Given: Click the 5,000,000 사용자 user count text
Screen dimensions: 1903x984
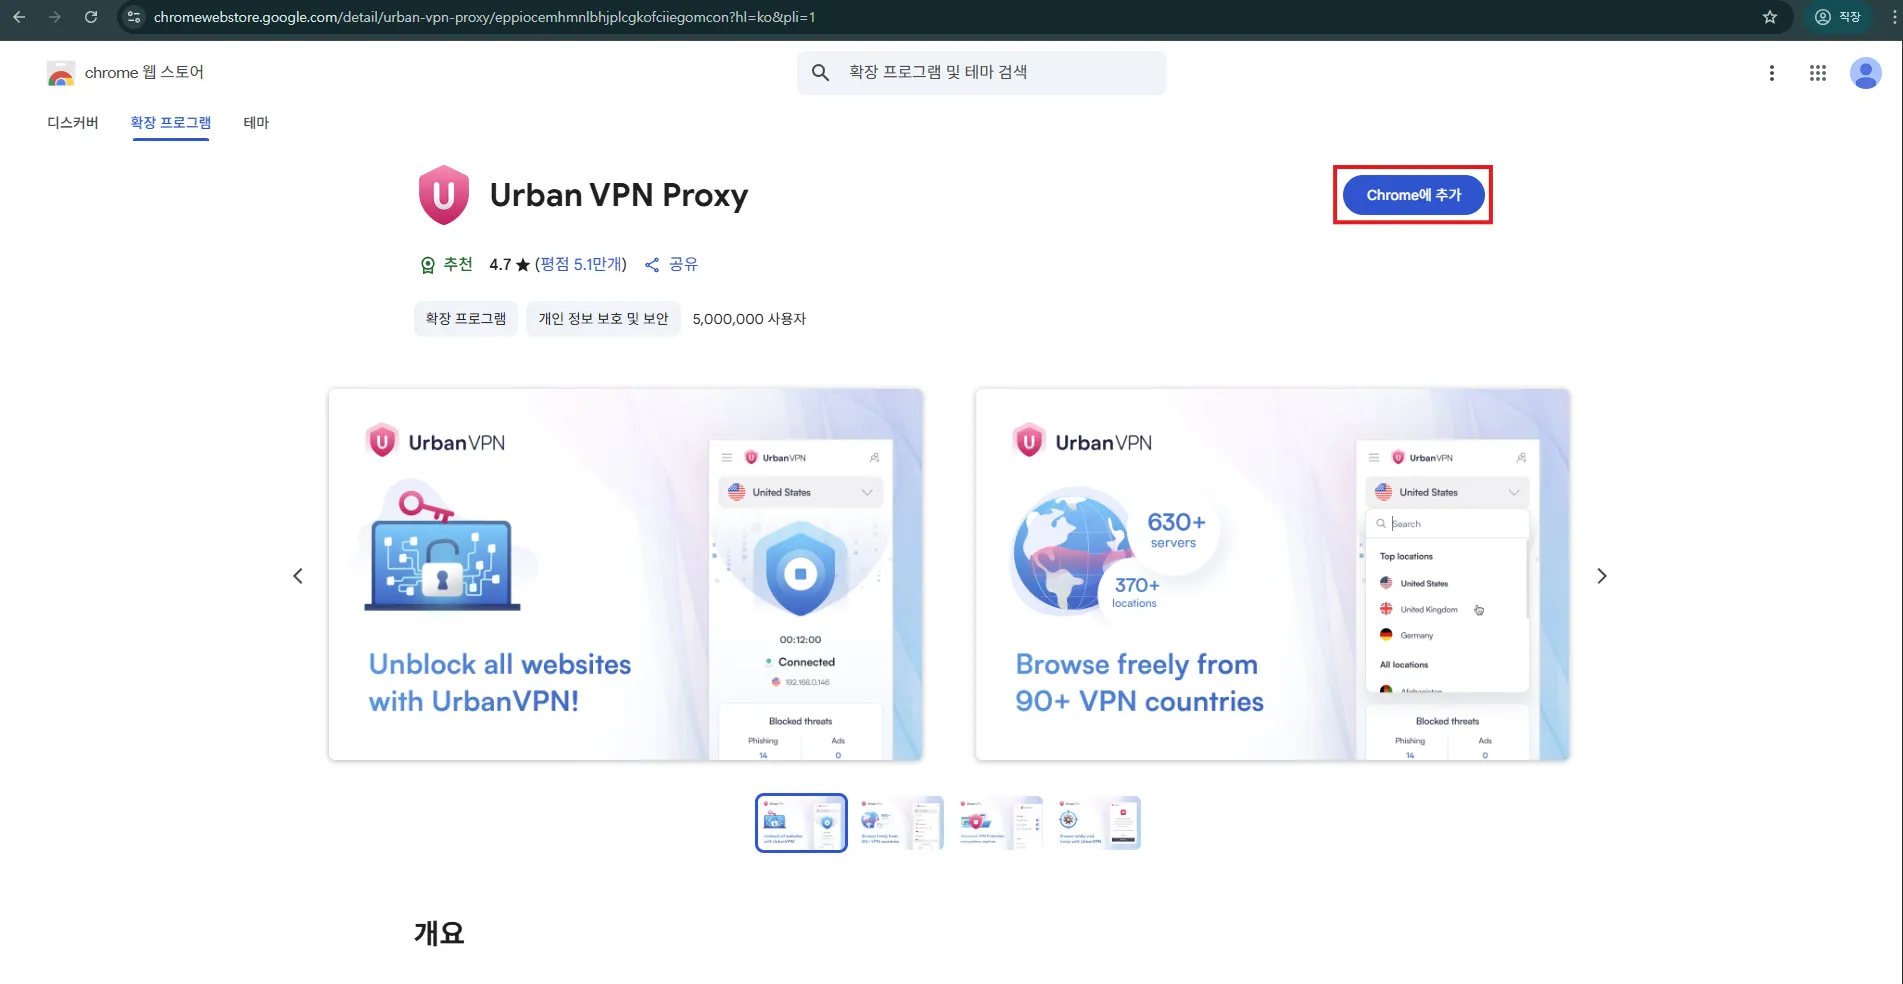Looking at the screenshot, I should pyautogui.click(x=749, y=319).
